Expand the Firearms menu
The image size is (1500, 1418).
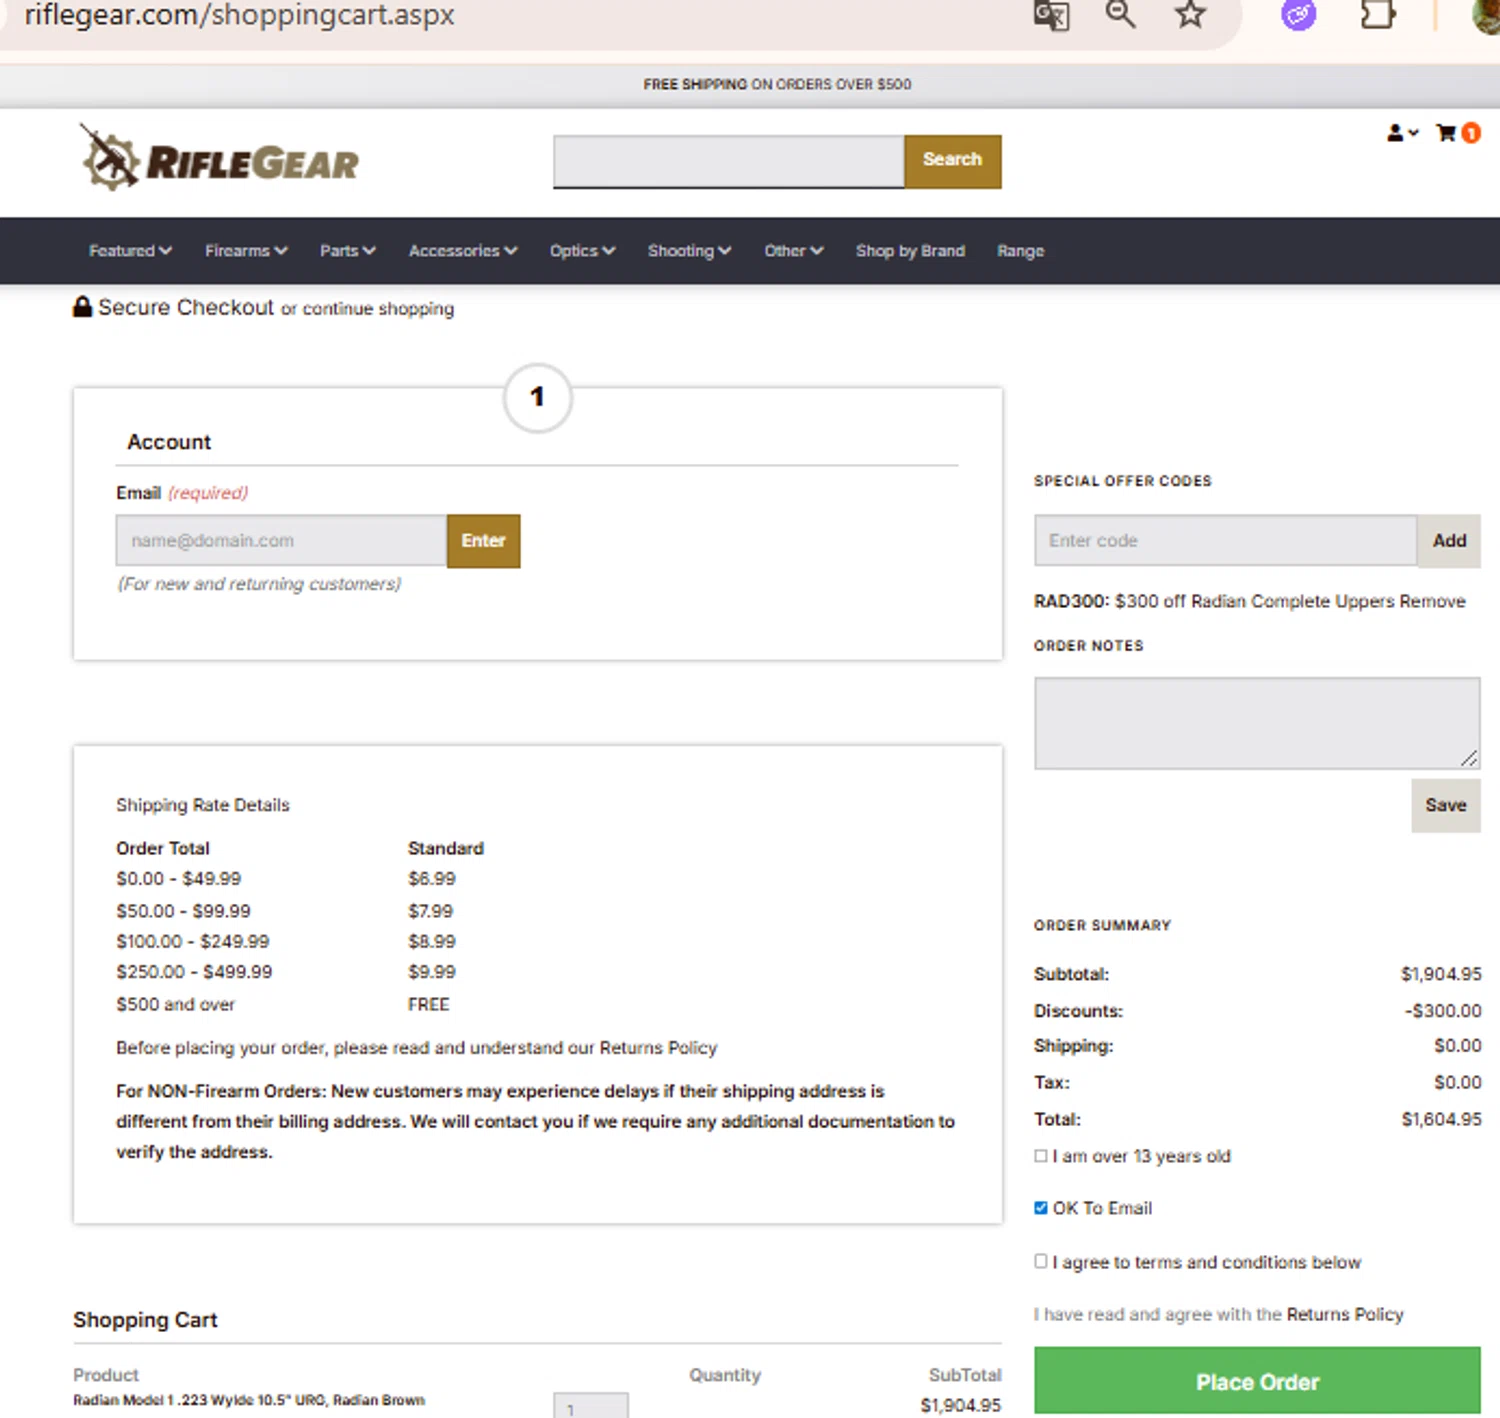[x=246, y=251]
